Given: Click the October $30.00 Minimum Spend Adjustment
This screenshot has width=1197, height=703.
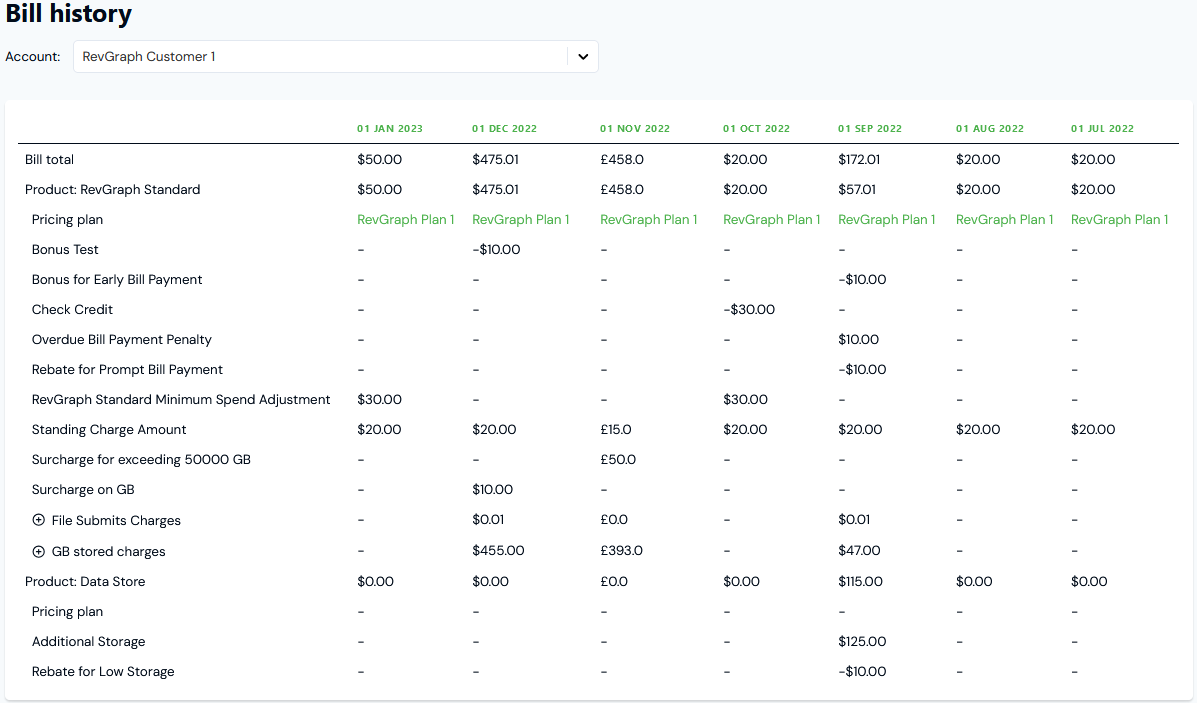Looking at the screenshot, I should click(x=745, y=399).
